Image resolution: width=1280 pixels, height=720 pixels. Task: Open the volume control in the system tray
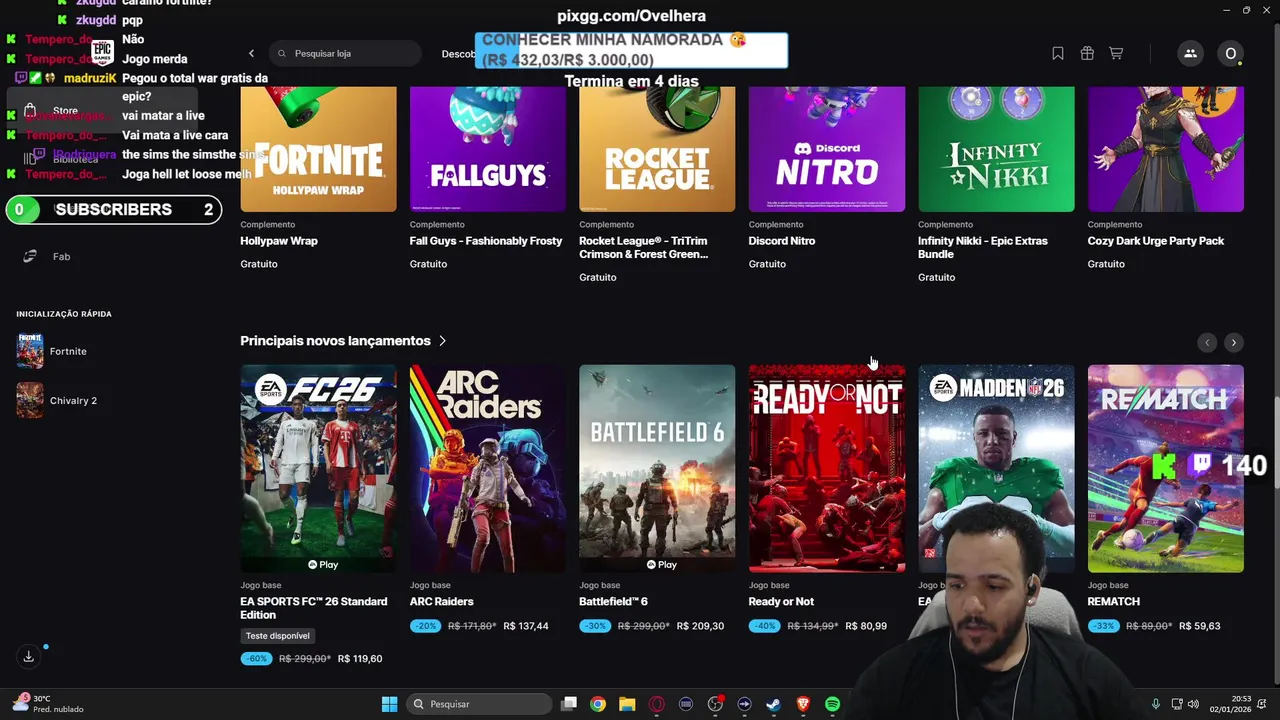pyautogui.click(x=1193, y=704)
